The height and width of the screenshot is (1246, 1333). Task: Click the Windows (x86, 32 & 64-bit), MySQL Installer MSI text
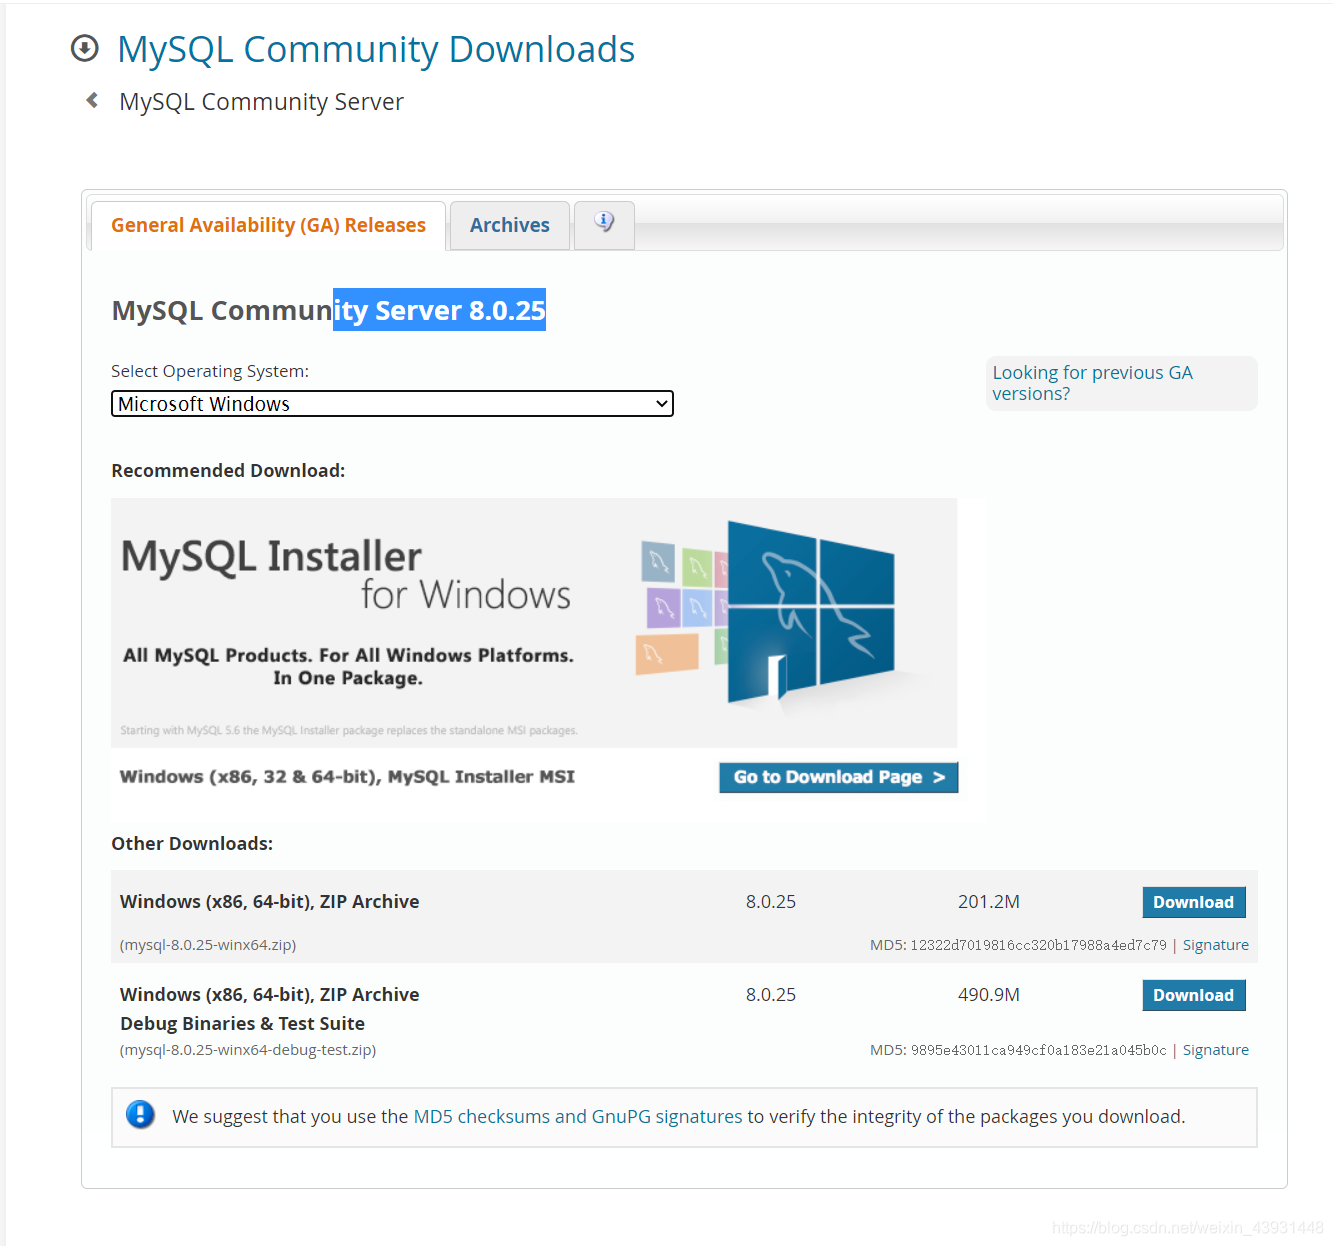pos(347,777)
